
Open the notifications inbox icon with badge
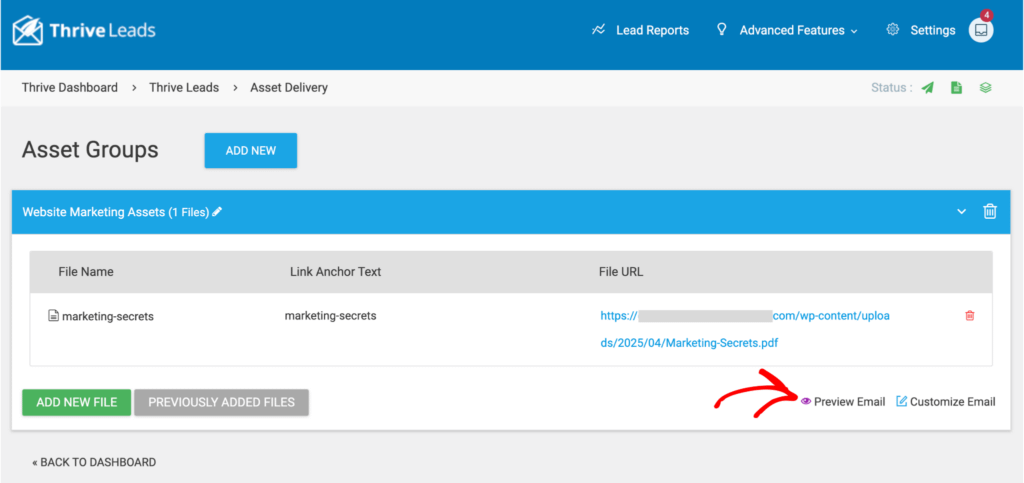click(981, 30)
